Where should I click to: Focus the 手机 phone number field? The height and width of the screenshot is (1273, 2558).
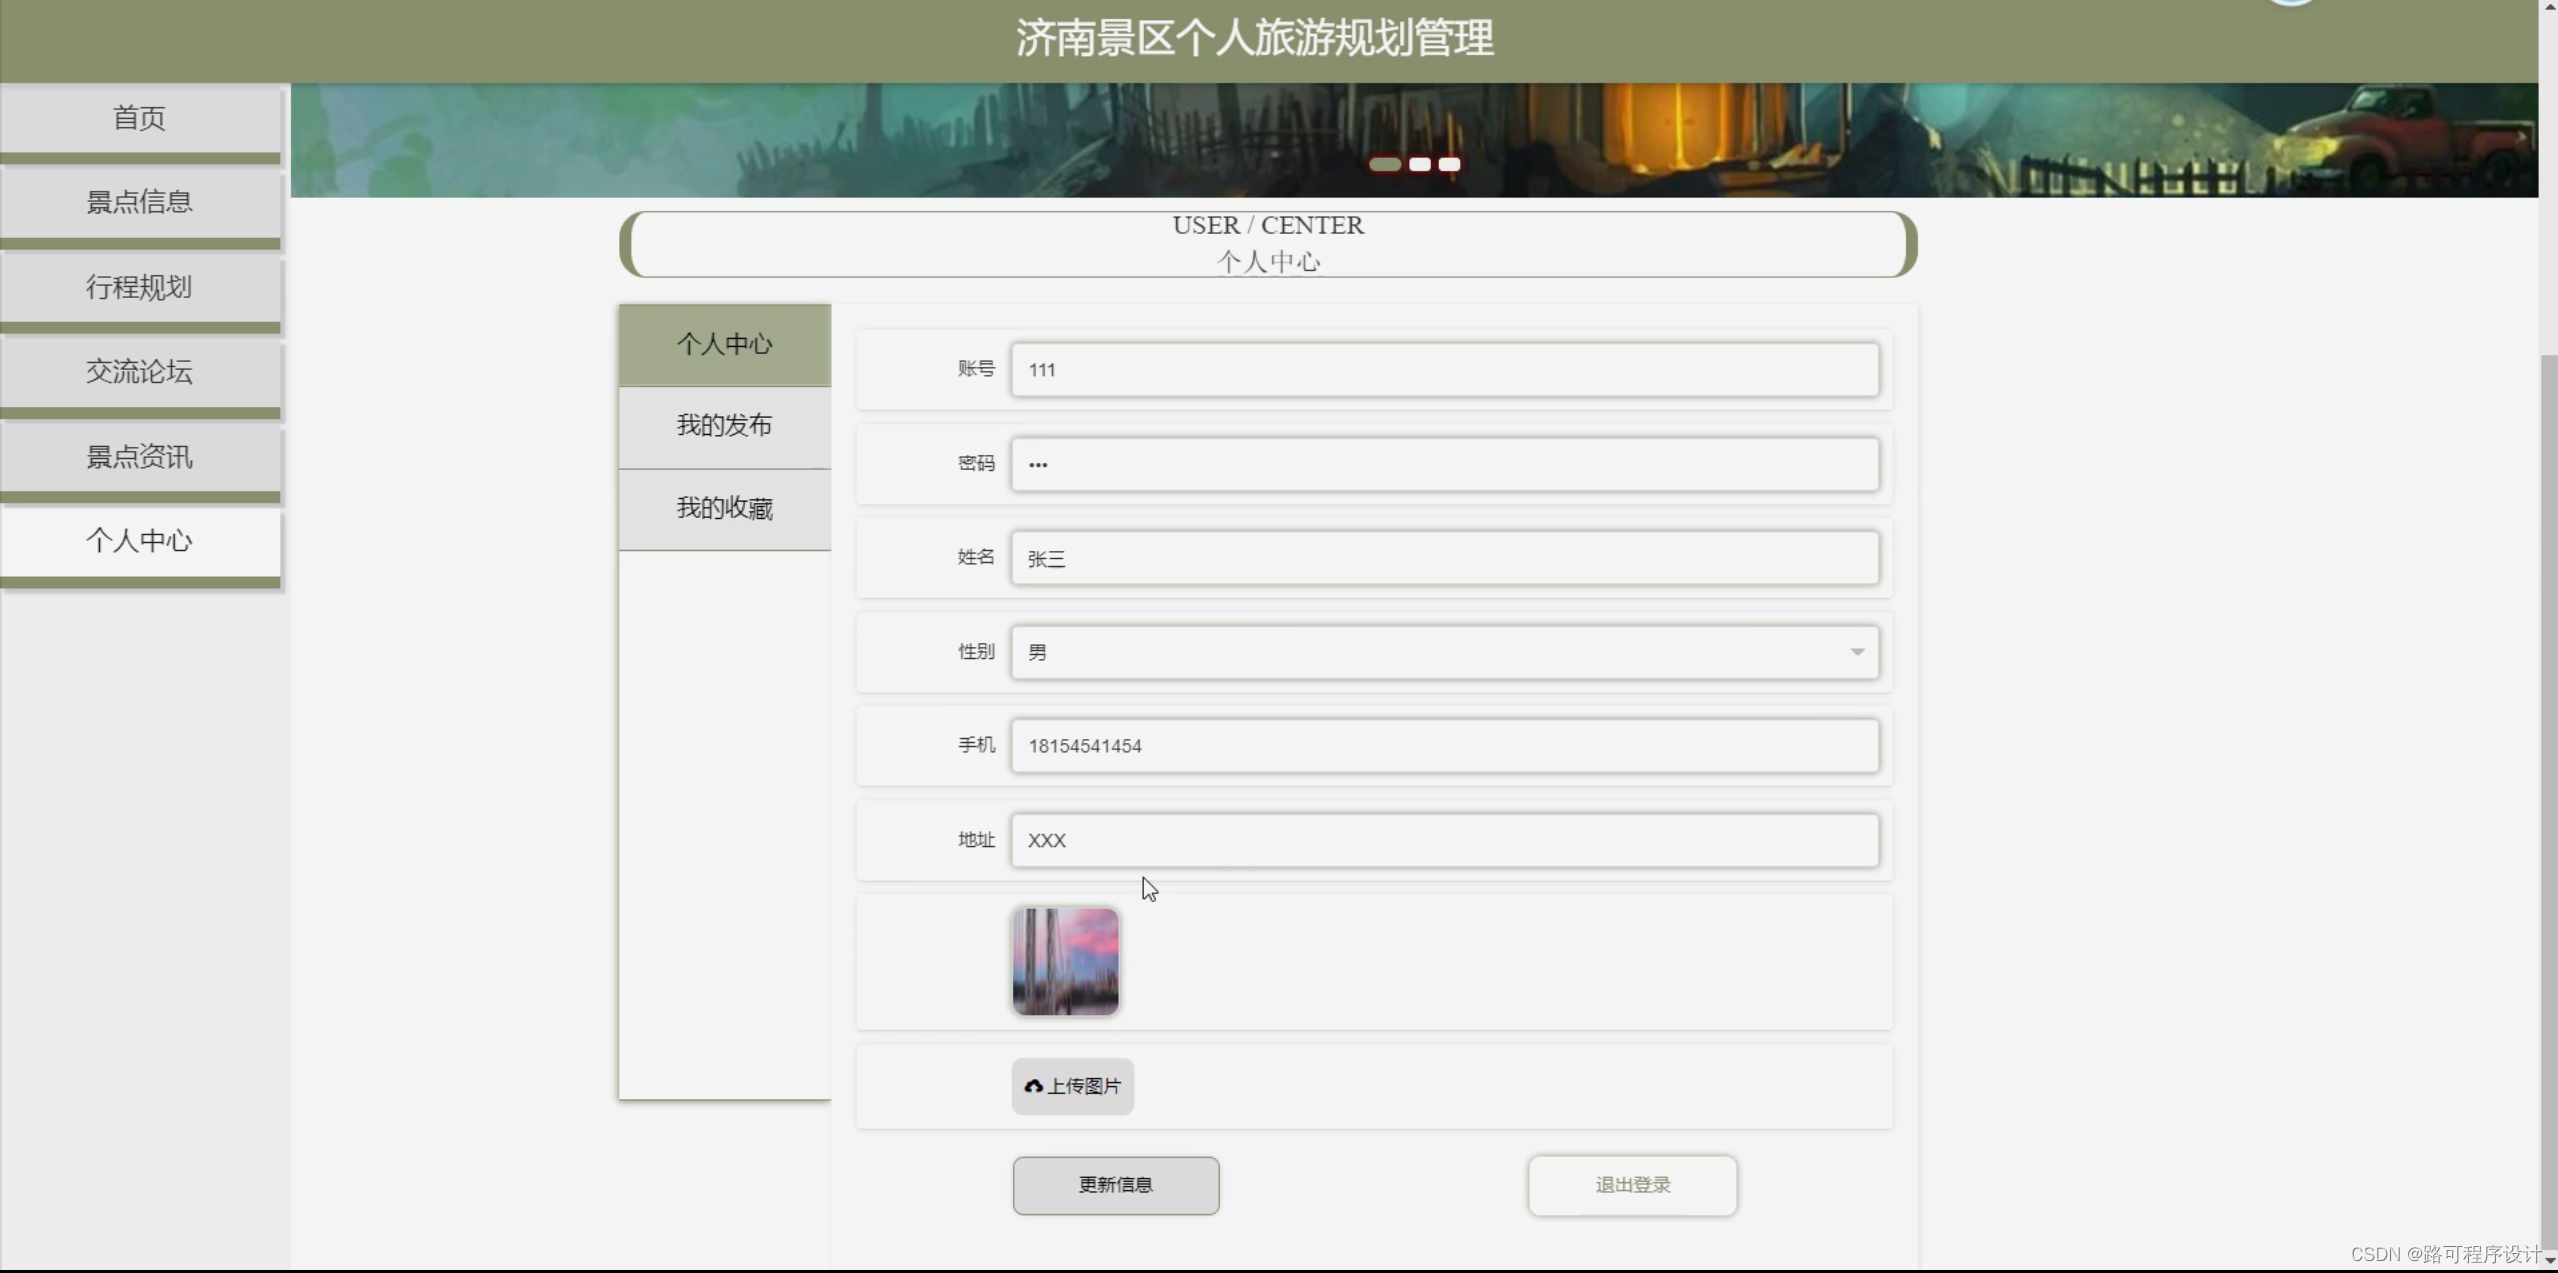(x=1444, y=746)
